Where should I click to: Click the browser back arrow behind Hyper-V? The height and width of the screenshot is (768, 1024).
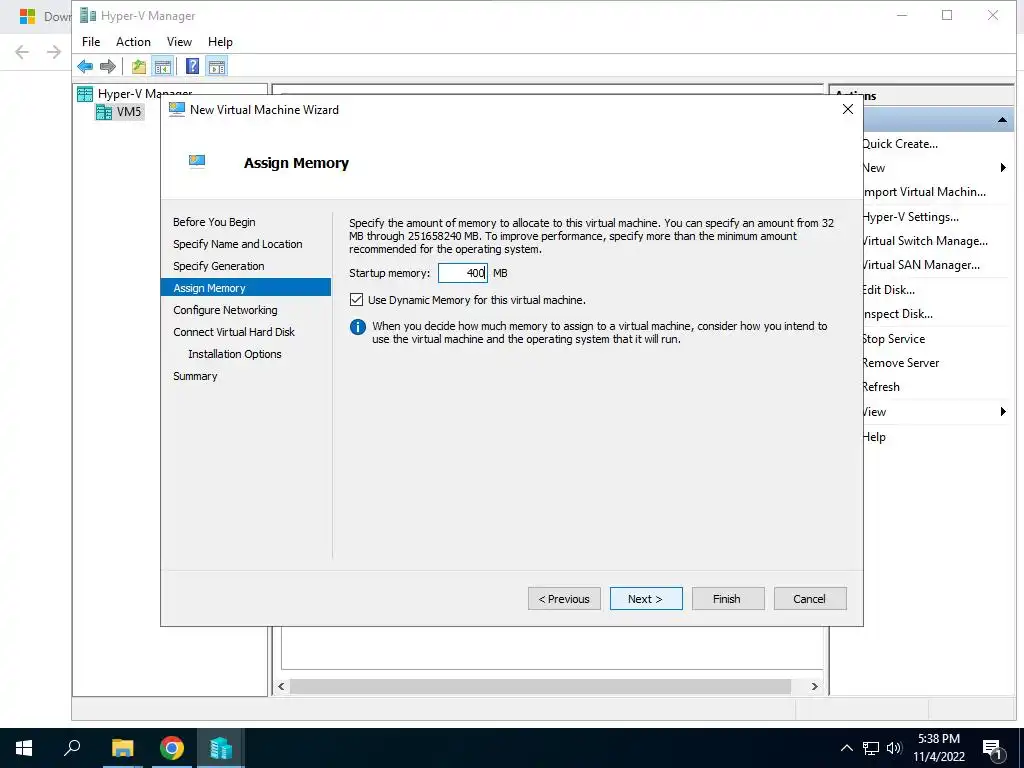tap(22, 52)
